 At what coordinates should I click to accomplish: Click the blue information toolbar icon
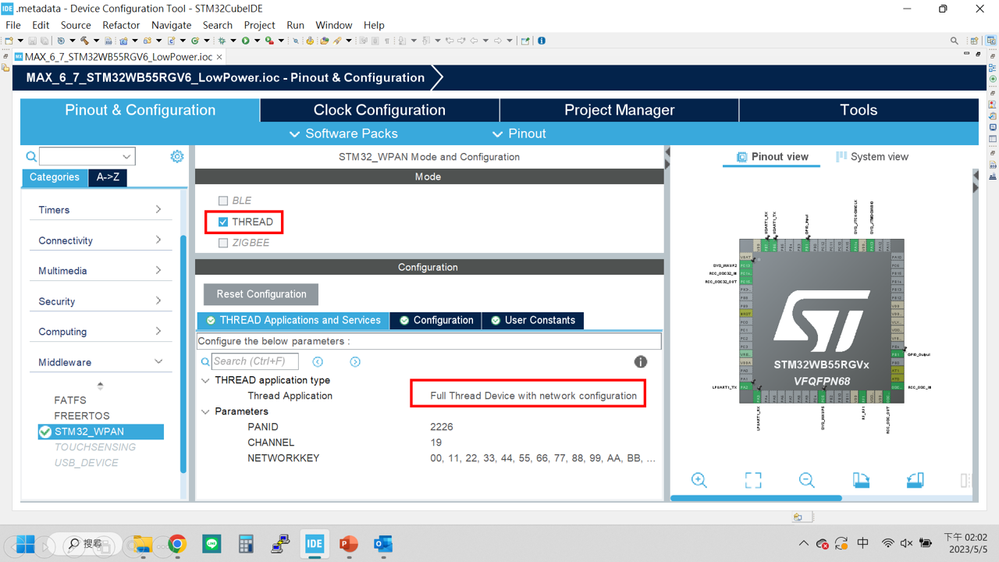point(542,41)
